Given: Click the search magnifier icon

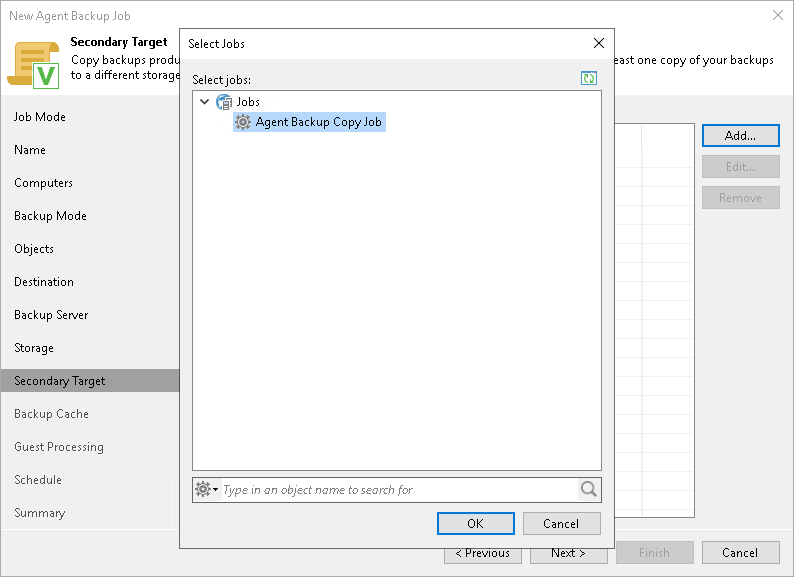Looking at the screenshot, I should click(x=588, y=489).
